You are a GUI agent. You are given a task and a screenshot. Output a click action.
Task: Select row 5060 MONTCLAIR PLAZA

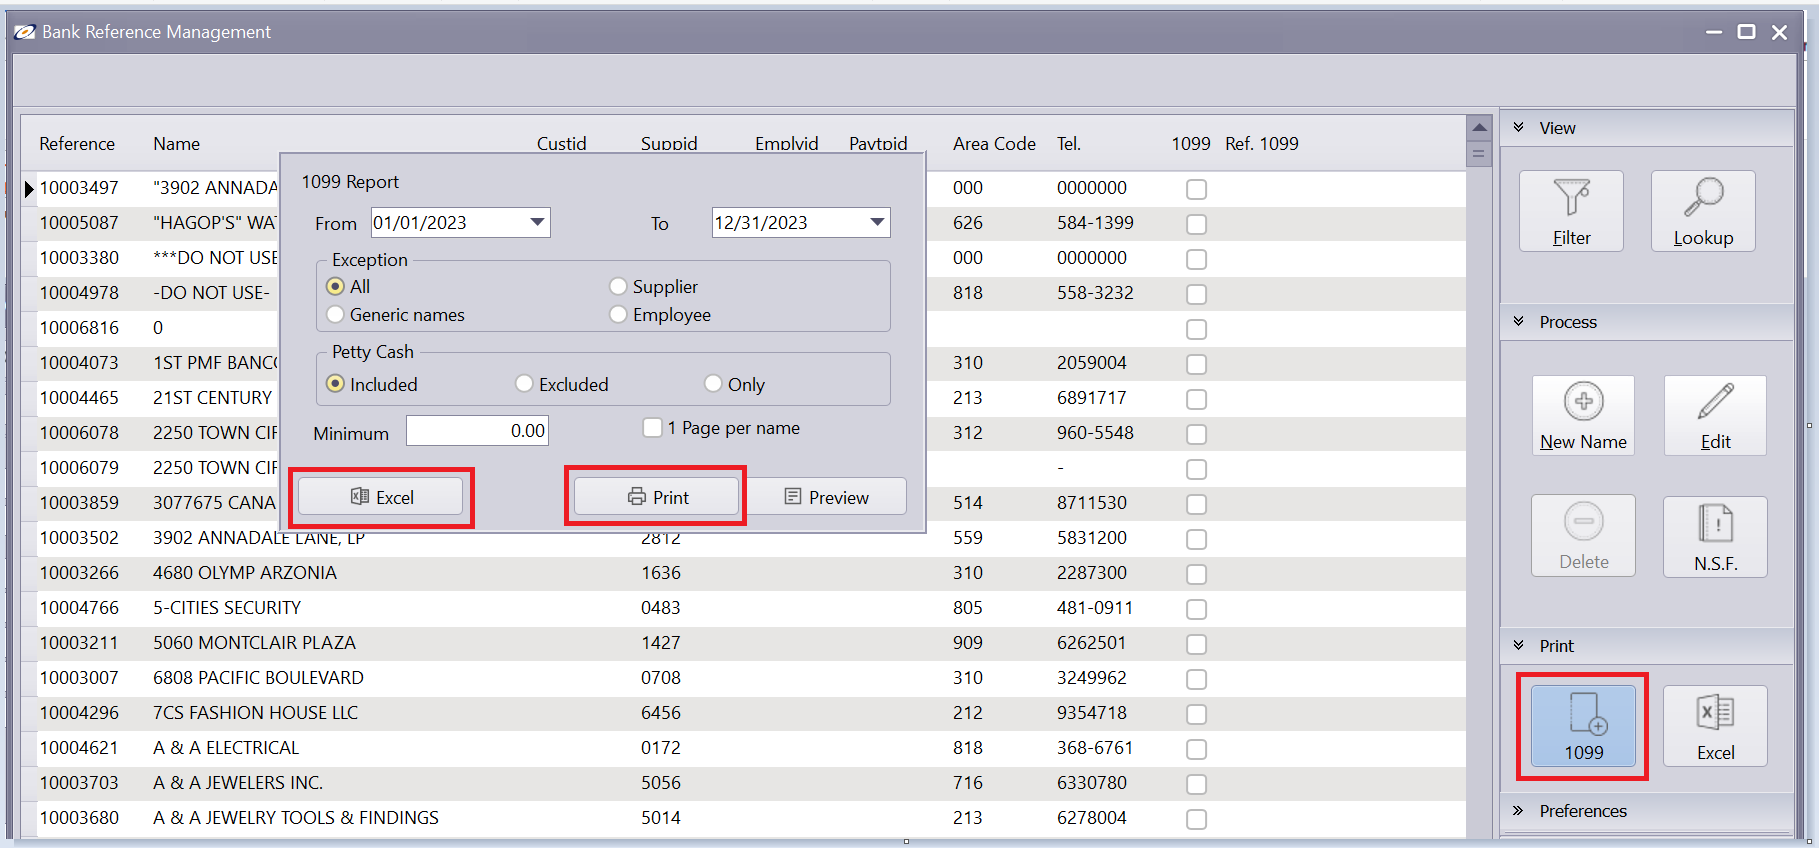pos(743,643)
